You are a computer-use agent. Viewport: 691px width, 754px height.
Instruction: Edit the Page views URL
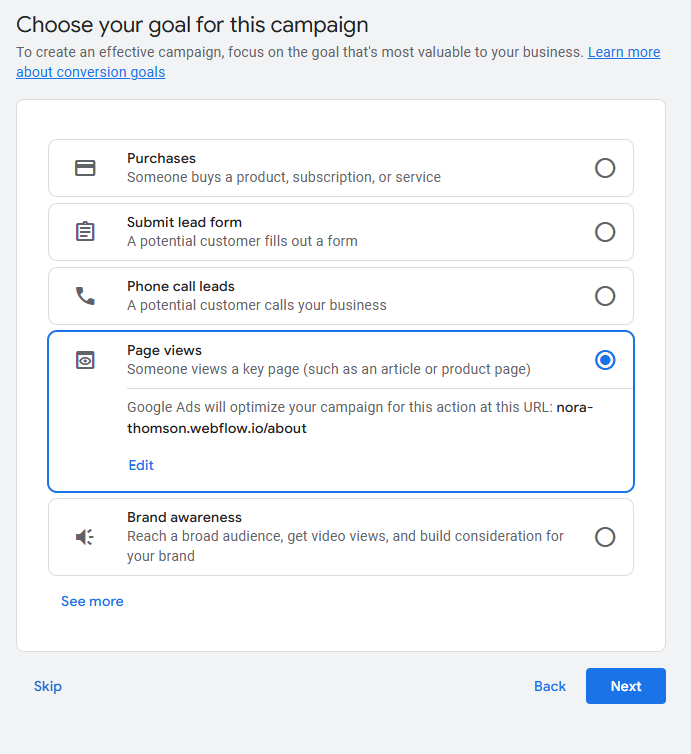141,465
